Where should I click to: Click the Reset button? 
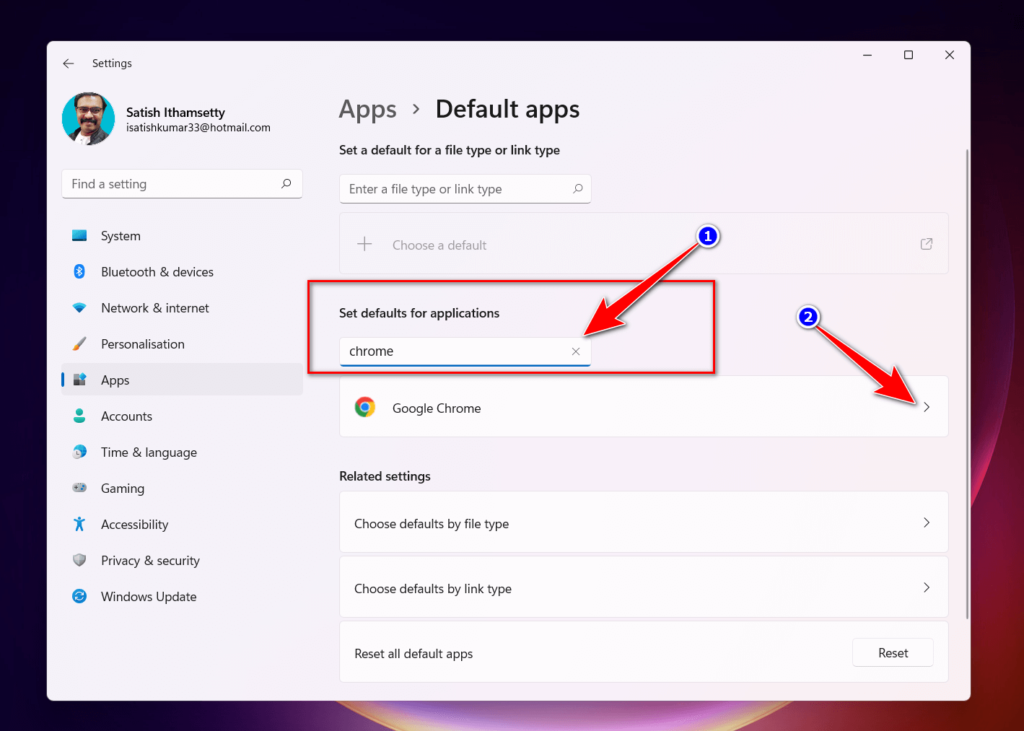click(893, 653)
